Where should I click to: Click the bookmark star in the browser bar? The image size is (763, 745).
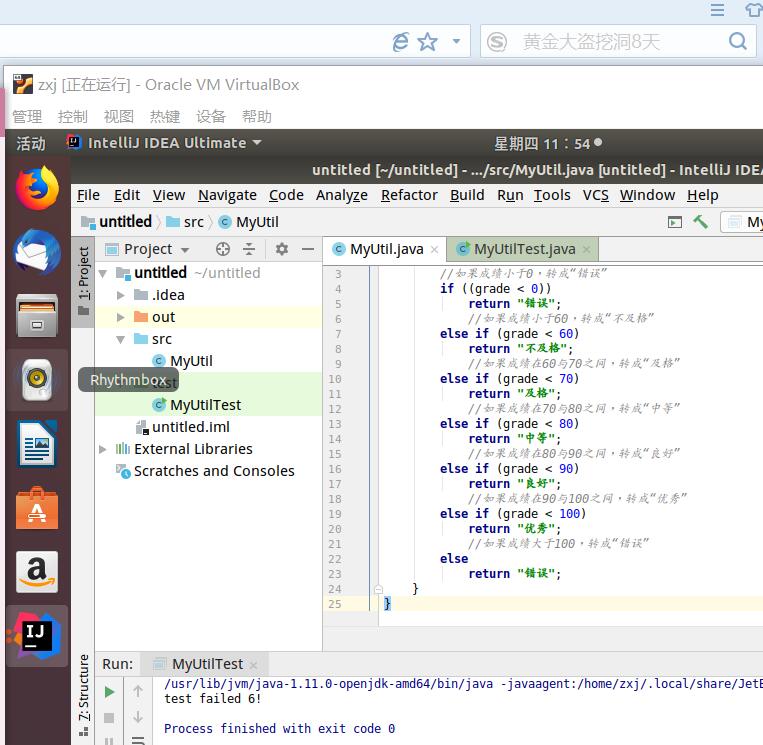click(428, 42)
